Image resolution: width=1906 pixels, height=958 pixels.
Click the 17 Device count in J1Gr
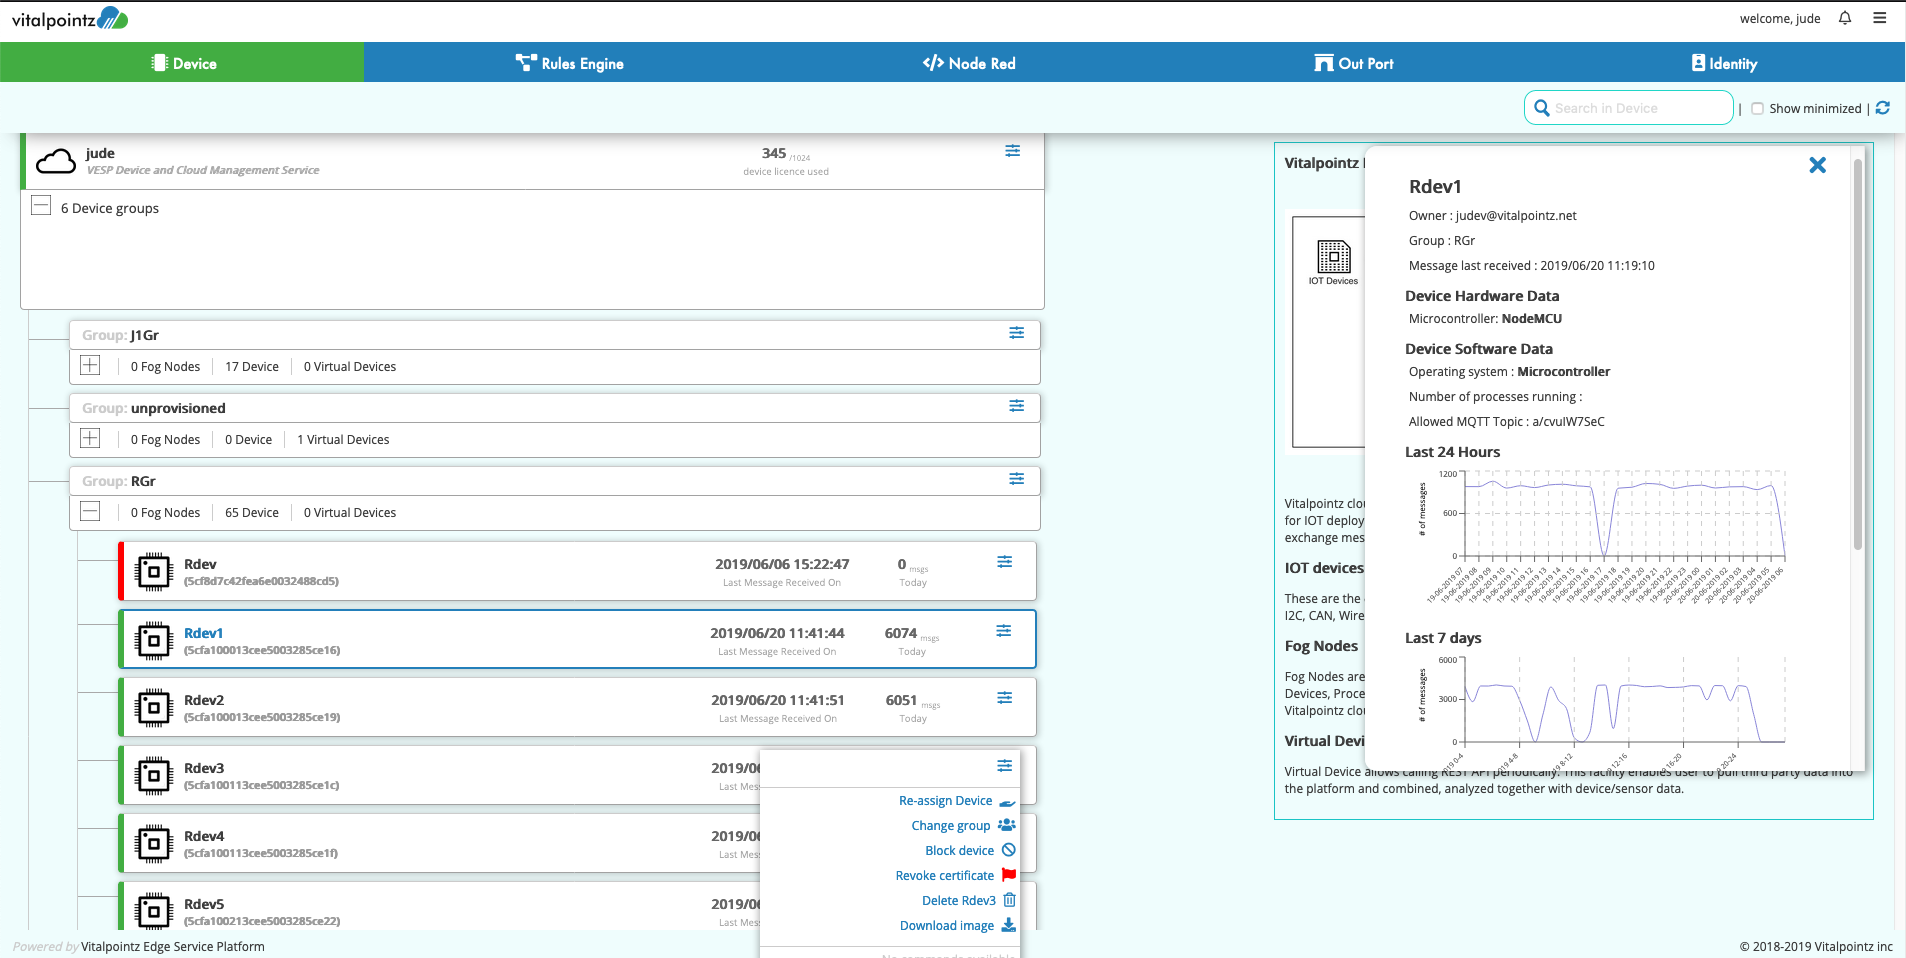(x=252, y=367)
